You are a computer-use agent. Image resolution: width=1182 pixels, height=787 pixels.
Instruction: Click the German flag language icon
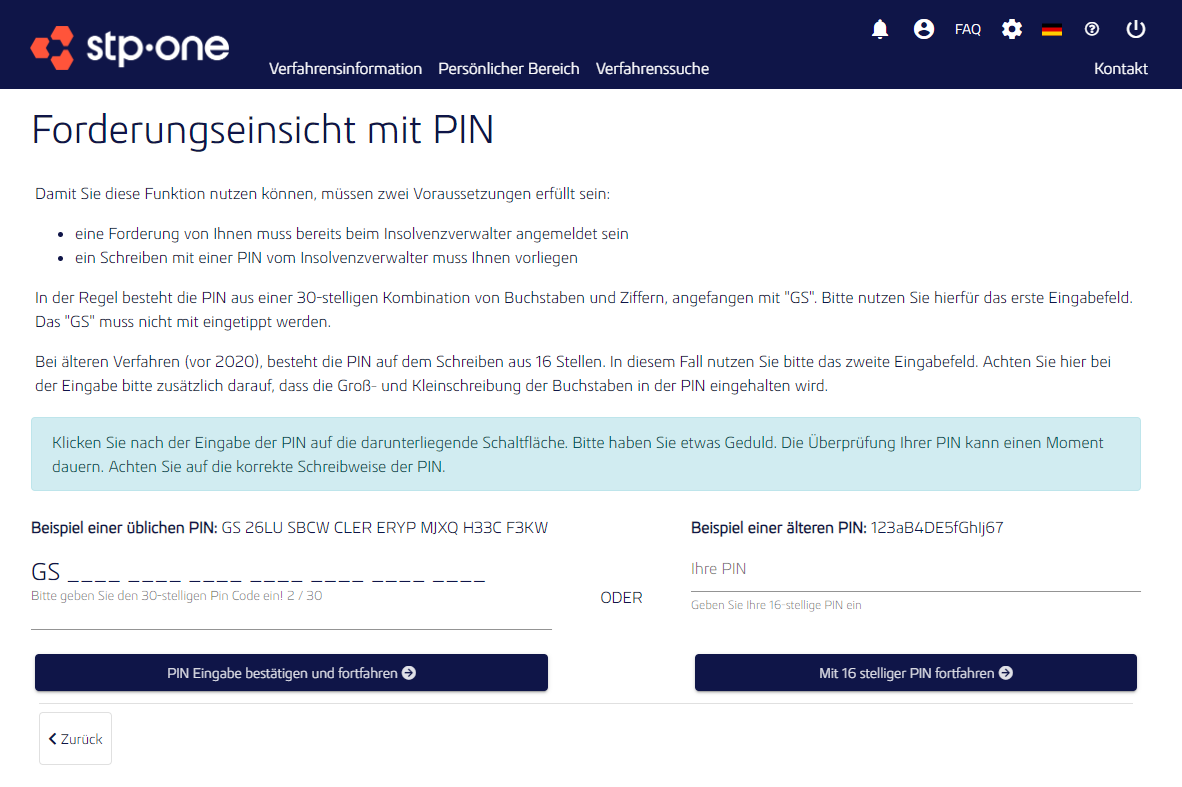point(1052,29)
